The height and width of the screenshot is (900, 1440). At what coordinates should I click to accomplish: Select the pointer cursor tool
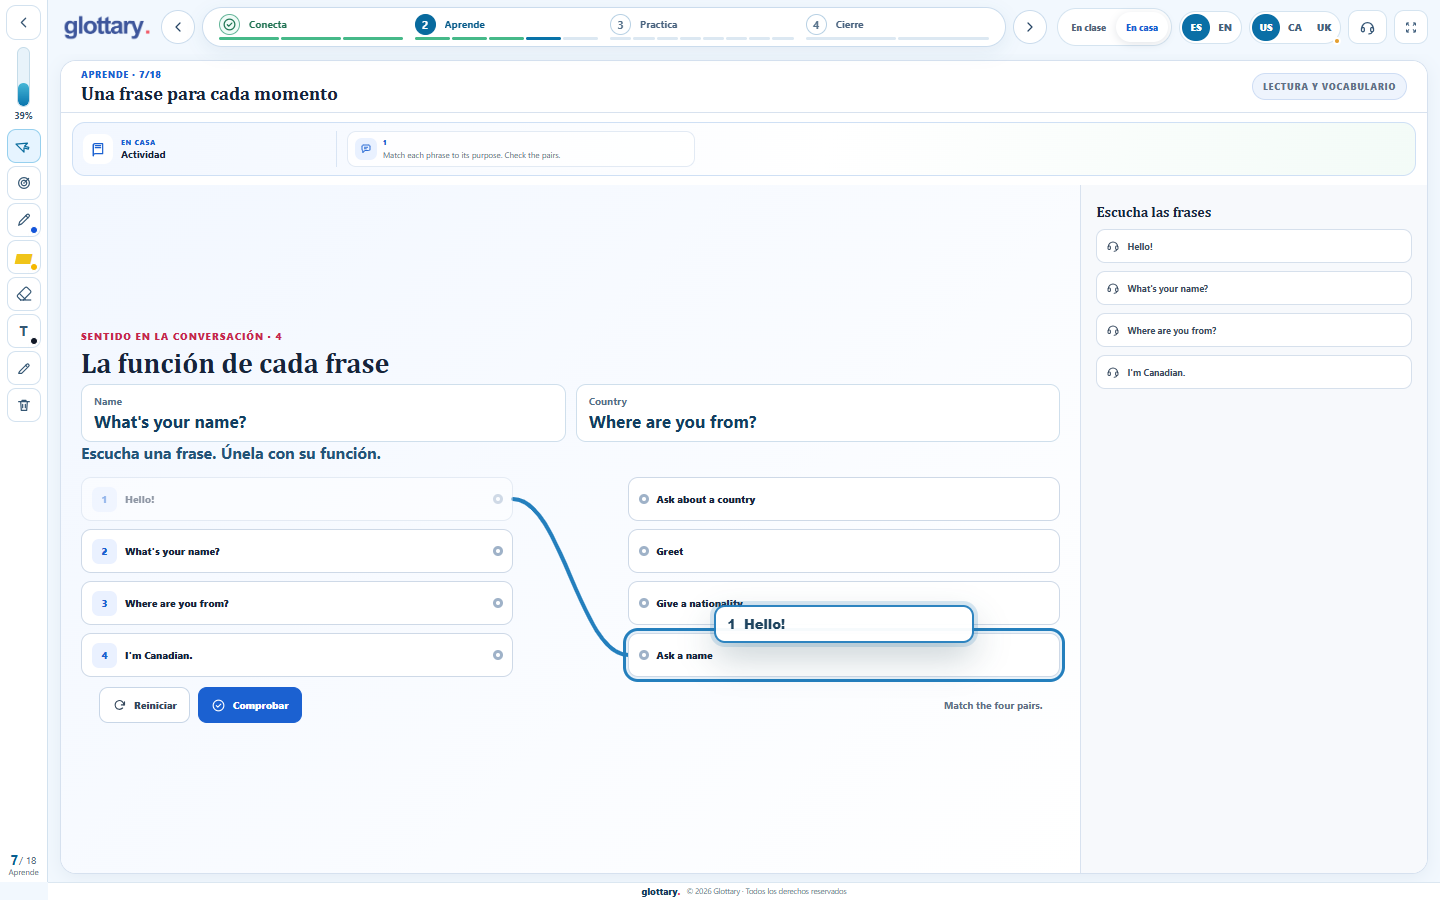tap(24, 146)
